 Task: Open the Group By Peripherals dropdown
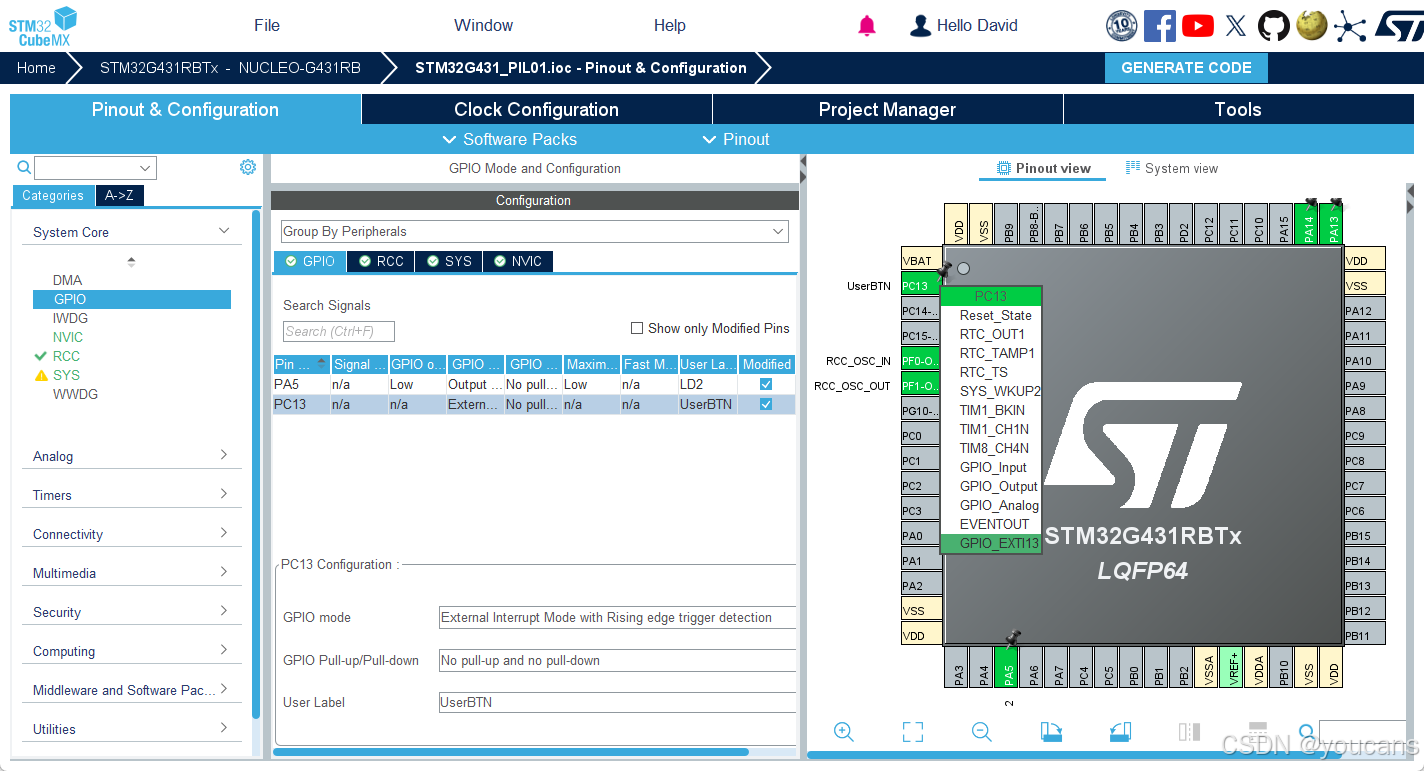coord(534,232)
